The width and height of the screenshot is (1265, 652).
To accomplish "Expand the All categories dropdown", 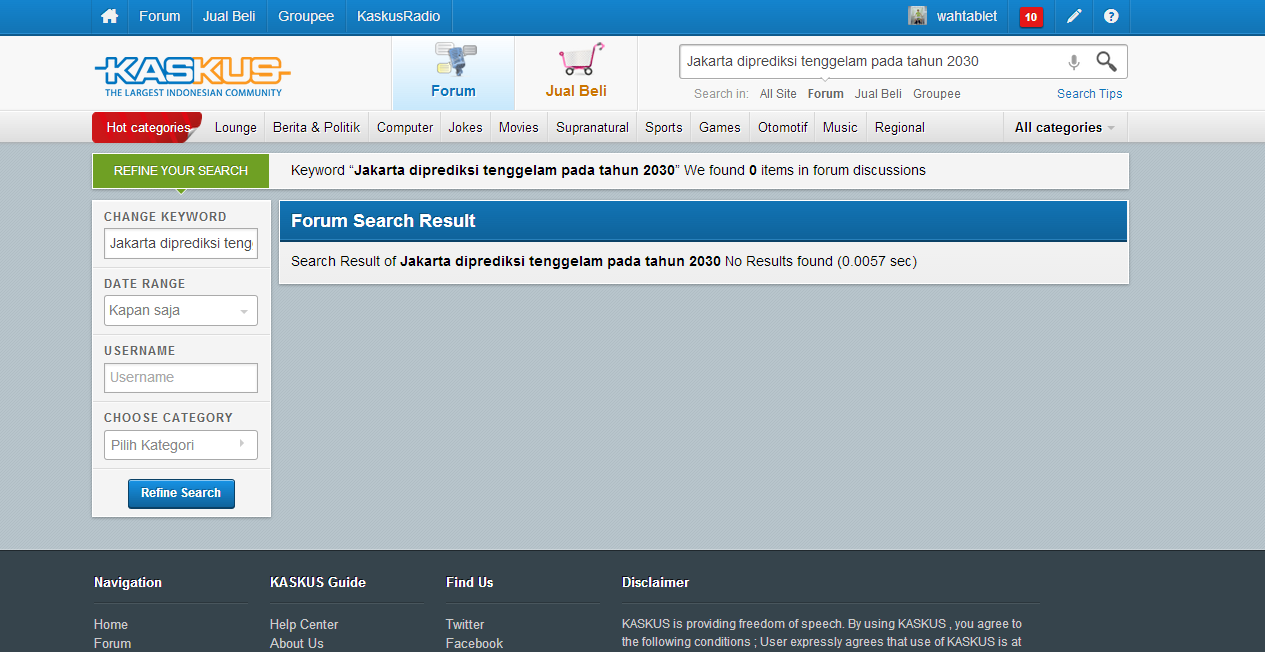I will click(x=1065, y=128).
